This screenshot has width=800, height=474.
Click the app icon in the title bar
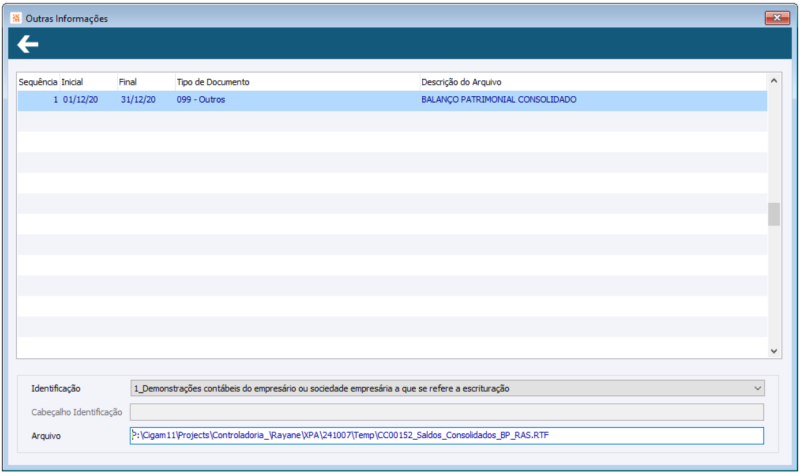pos(16,18)
